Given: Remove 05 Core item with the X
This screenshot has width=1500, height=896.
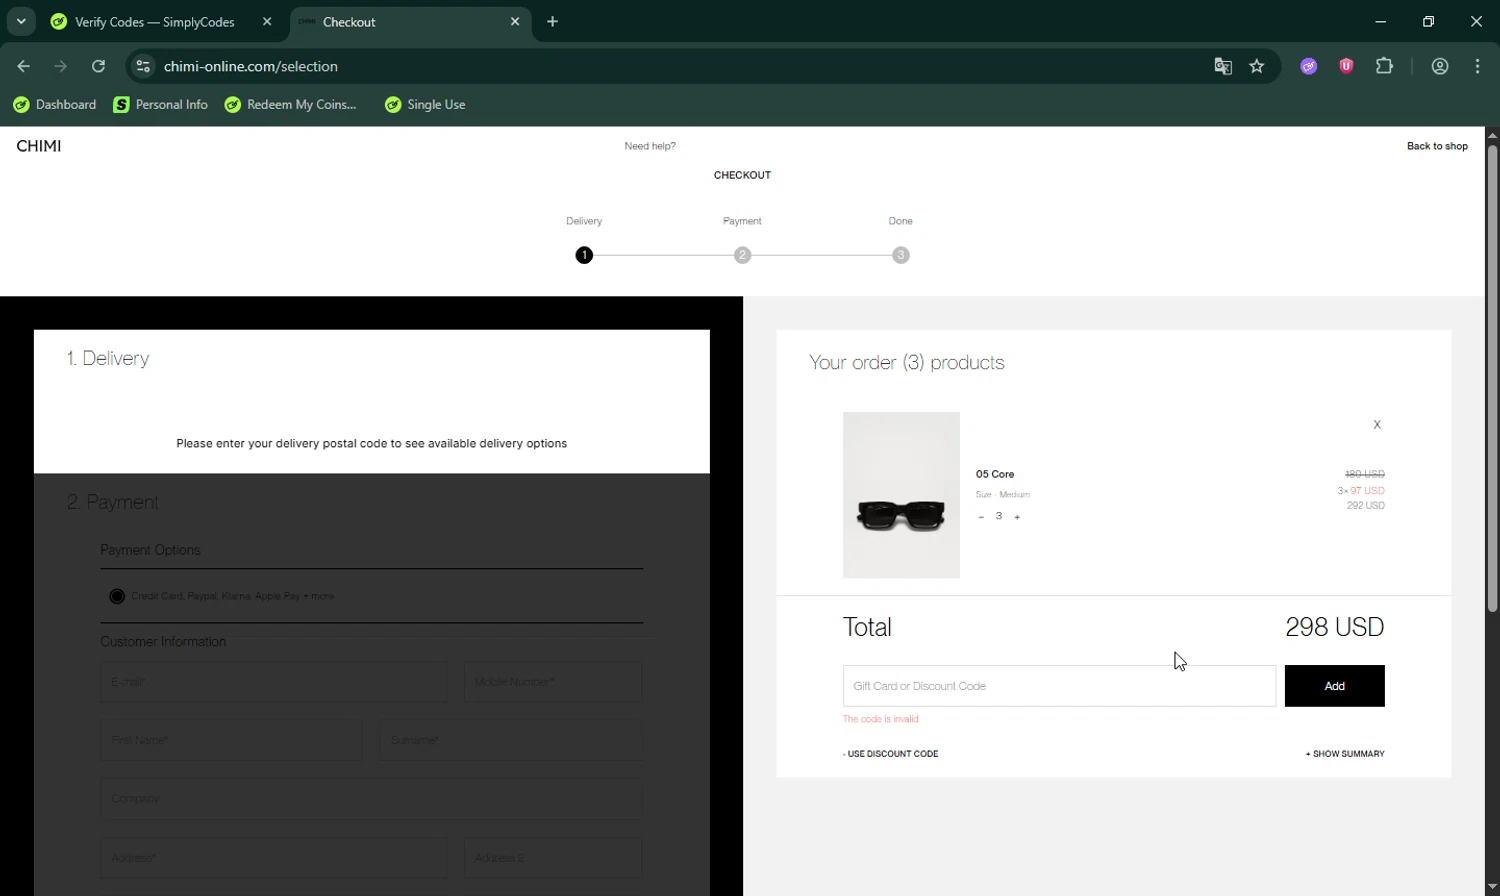Looking at the screenshot, I should coord(1377,425).
